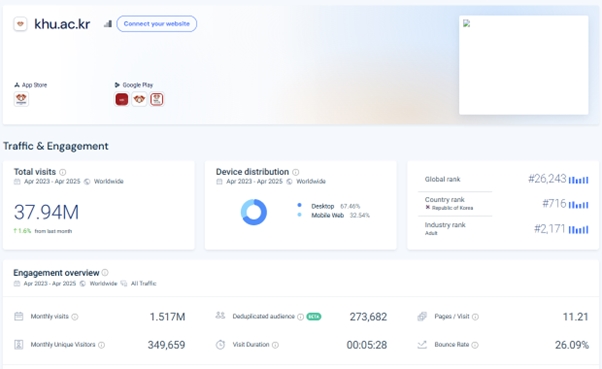Click the Adult industry label
The image size is (602, 369).
point(431,233)
